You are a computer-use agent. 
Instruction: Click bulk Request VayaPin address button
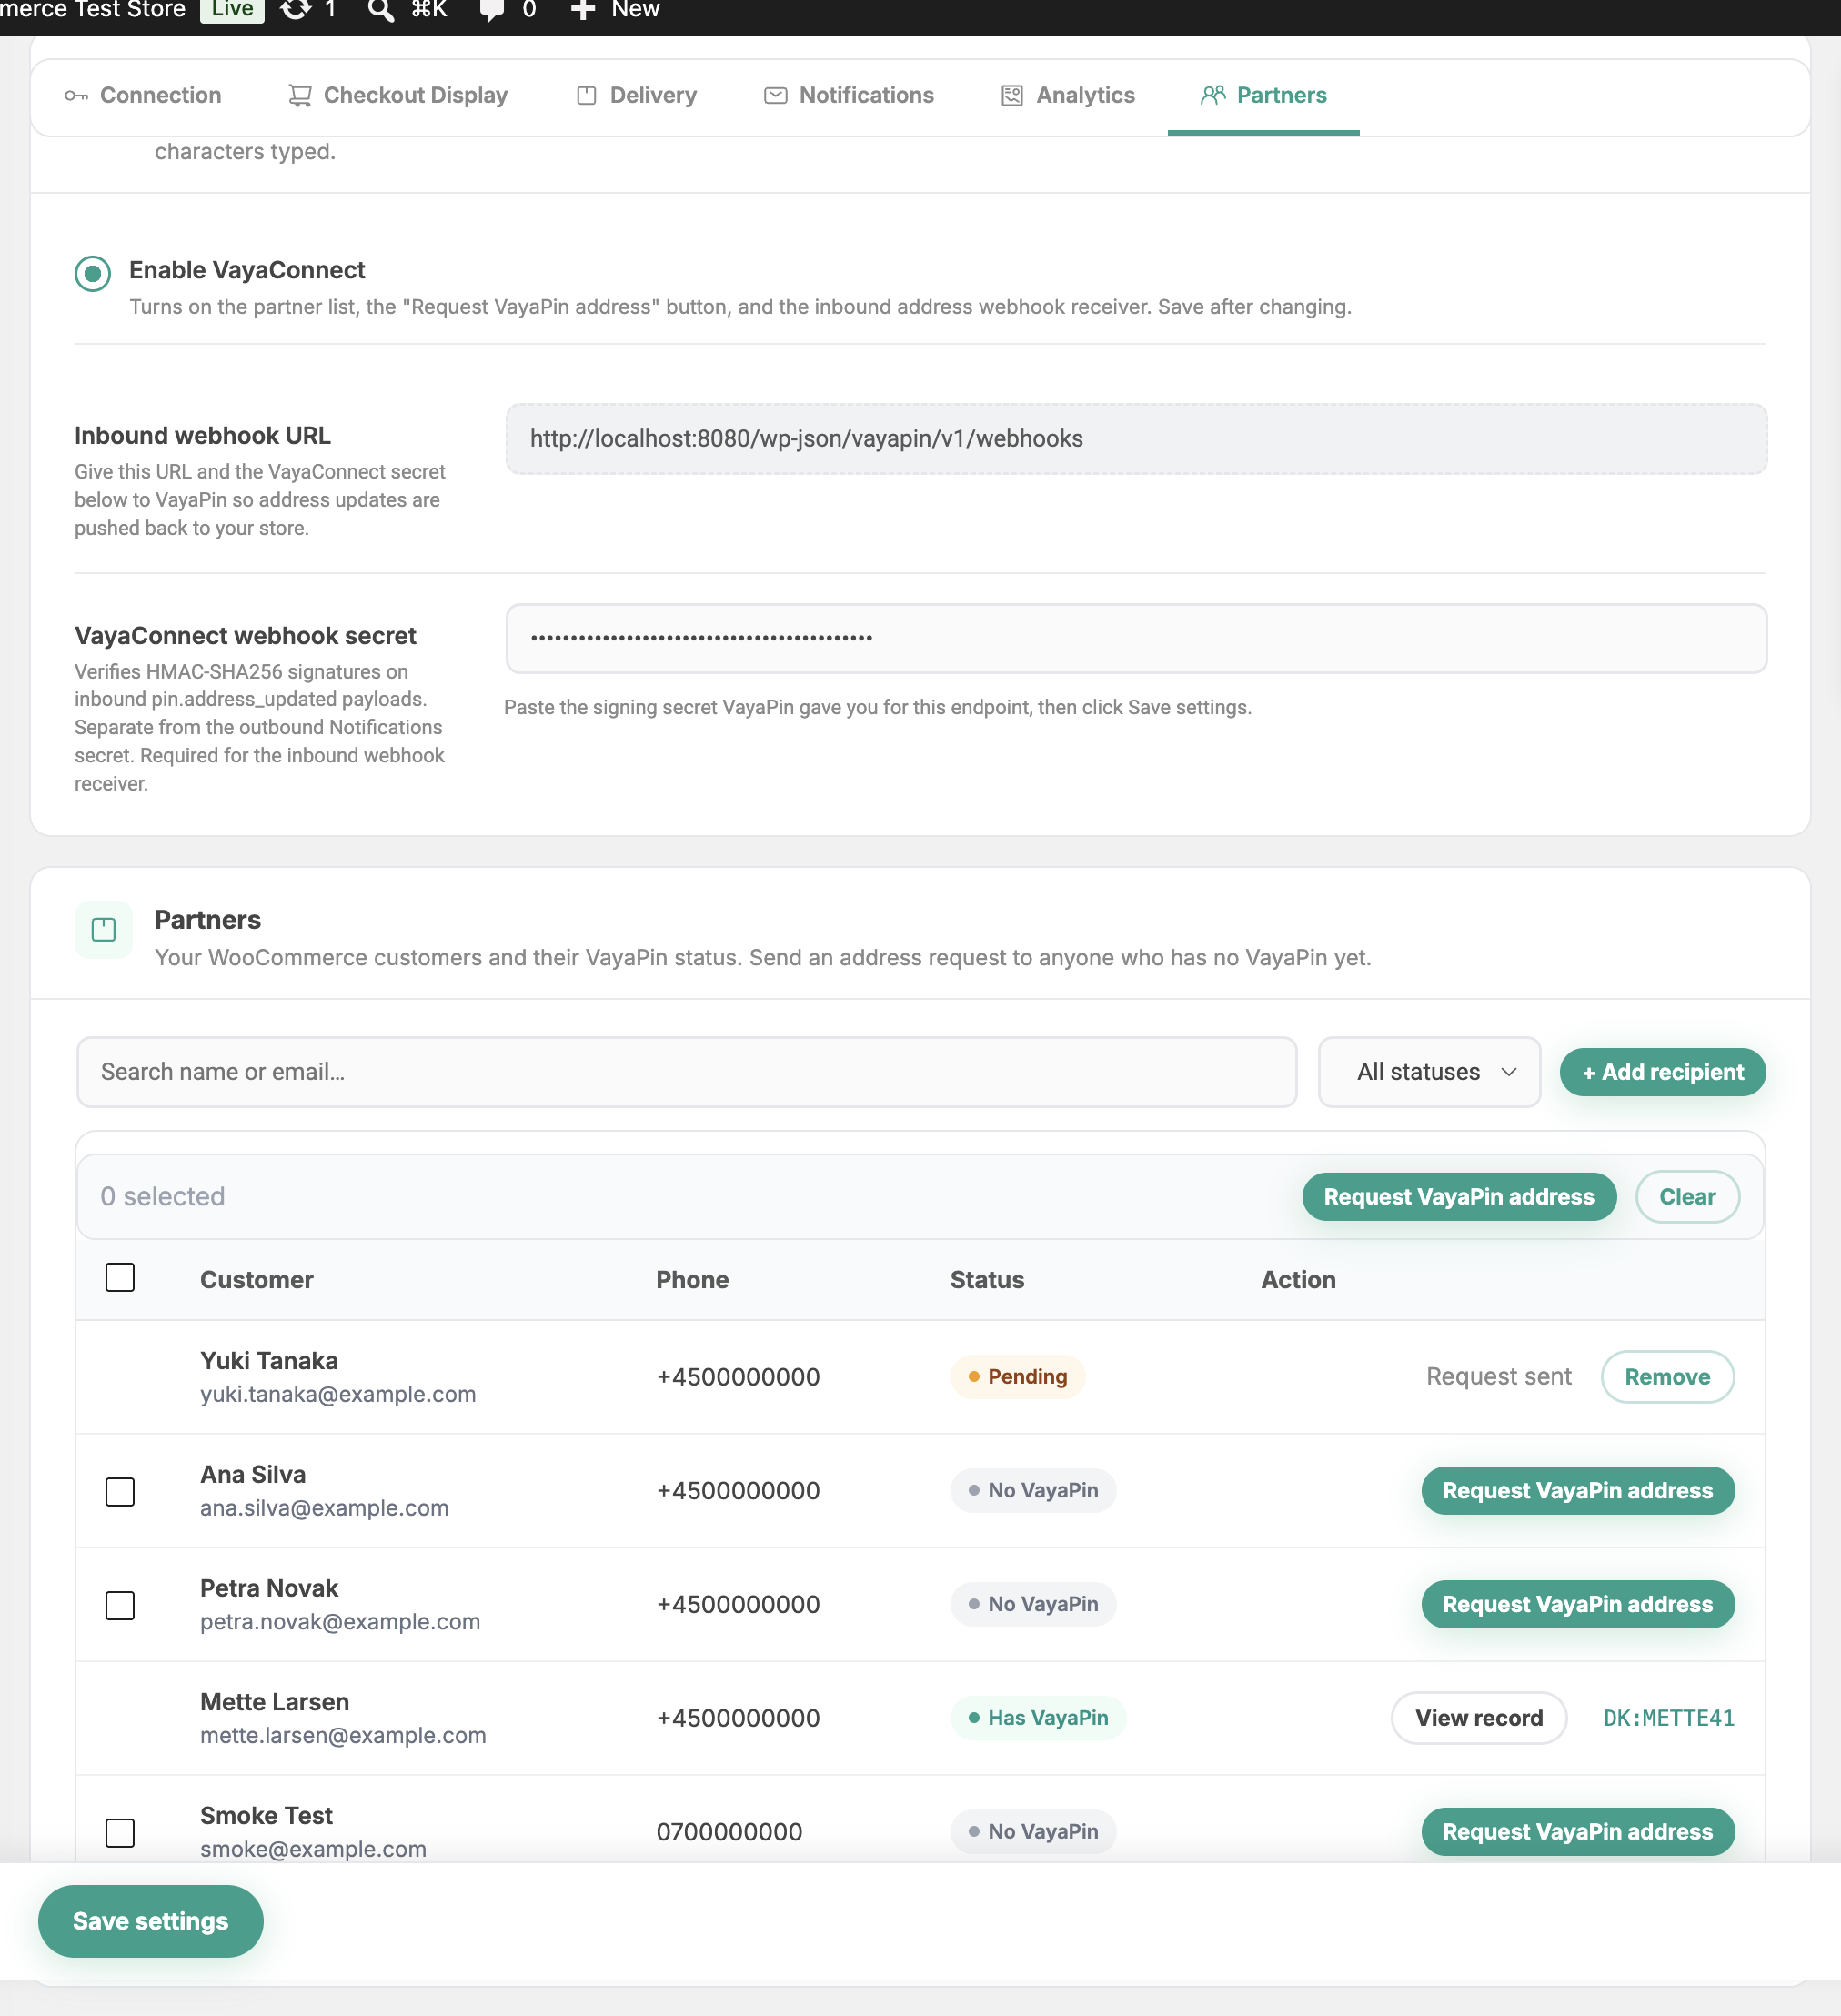coord(1459,1197)
